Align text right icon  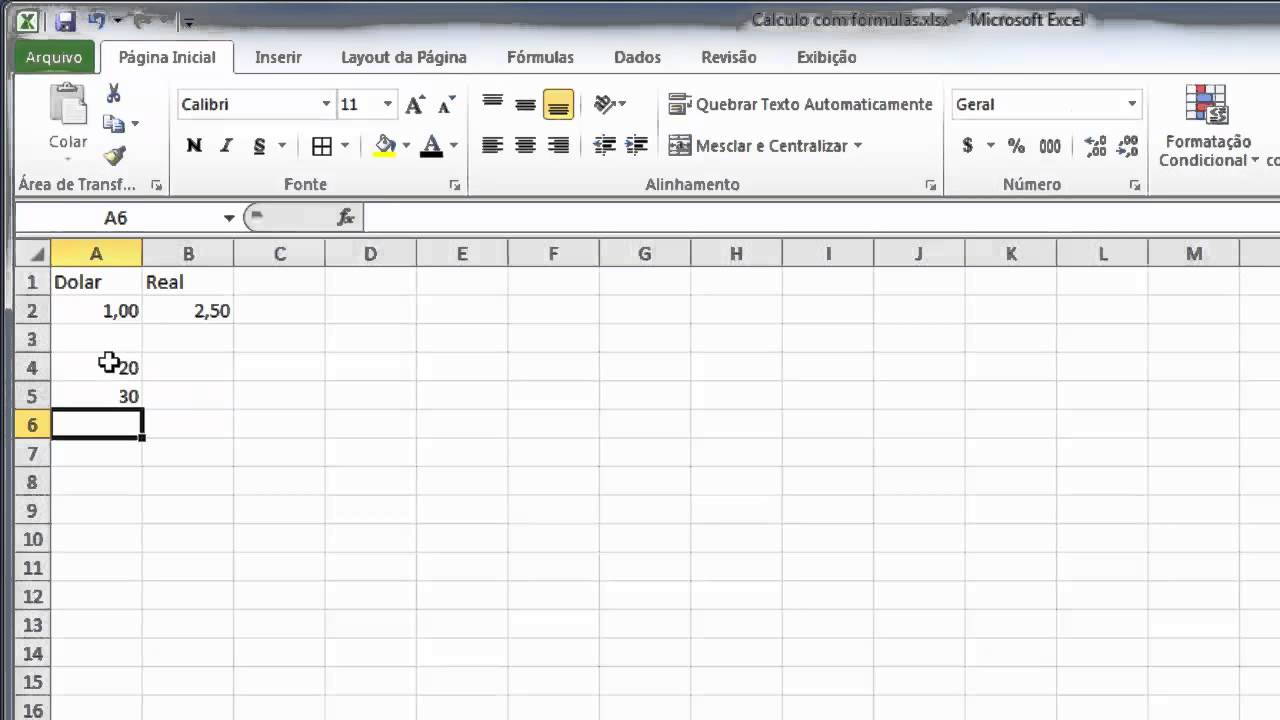[558, 146]
